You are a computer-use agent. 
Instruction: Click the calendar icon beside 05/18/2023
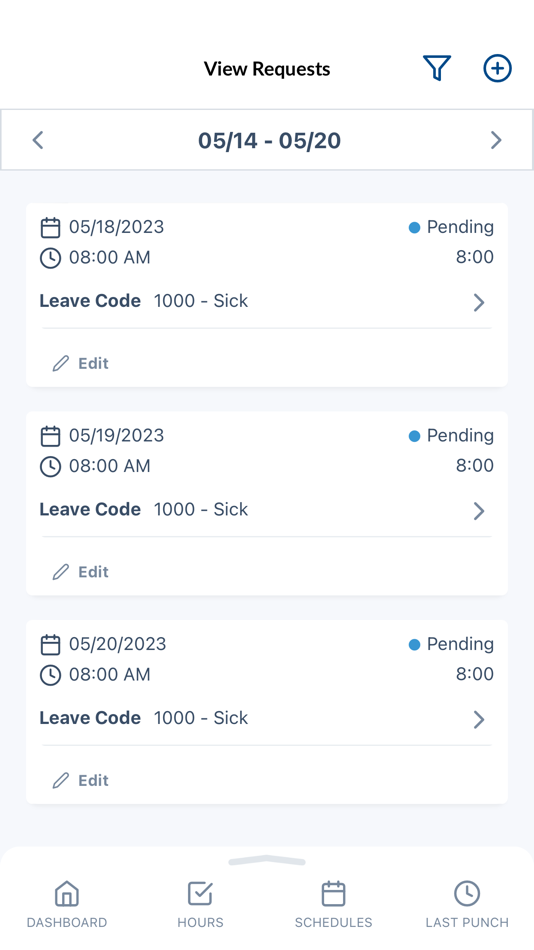tap(50, 228)
